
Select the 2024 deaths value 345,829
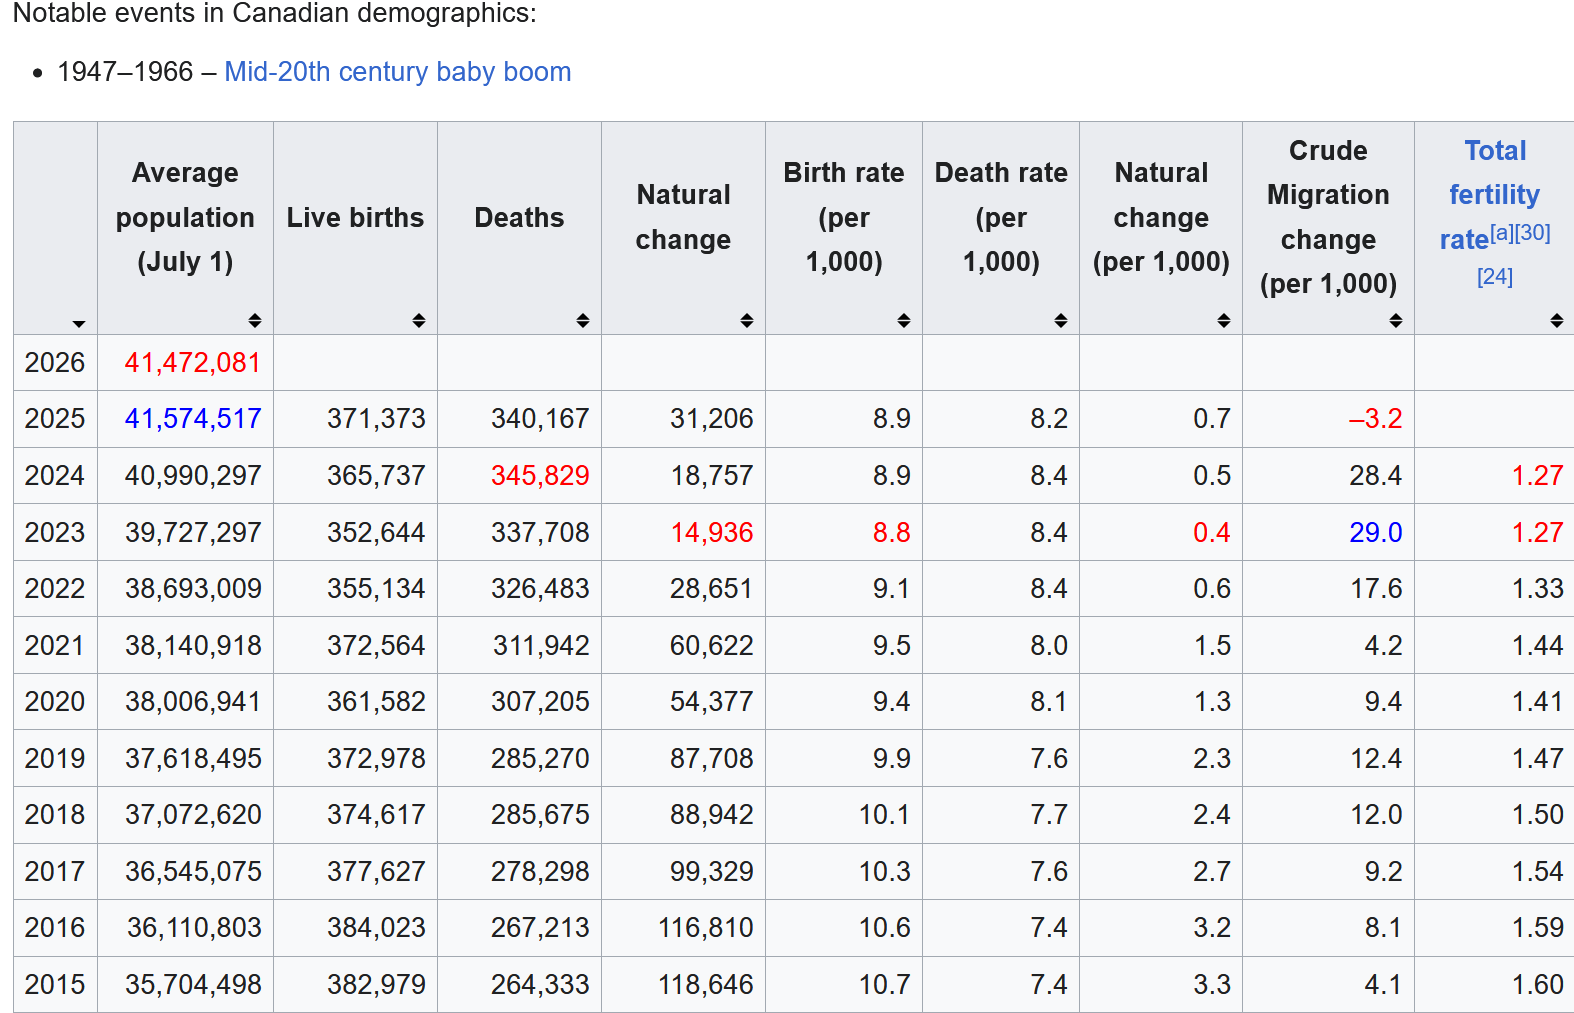click(x=540, y=475)
